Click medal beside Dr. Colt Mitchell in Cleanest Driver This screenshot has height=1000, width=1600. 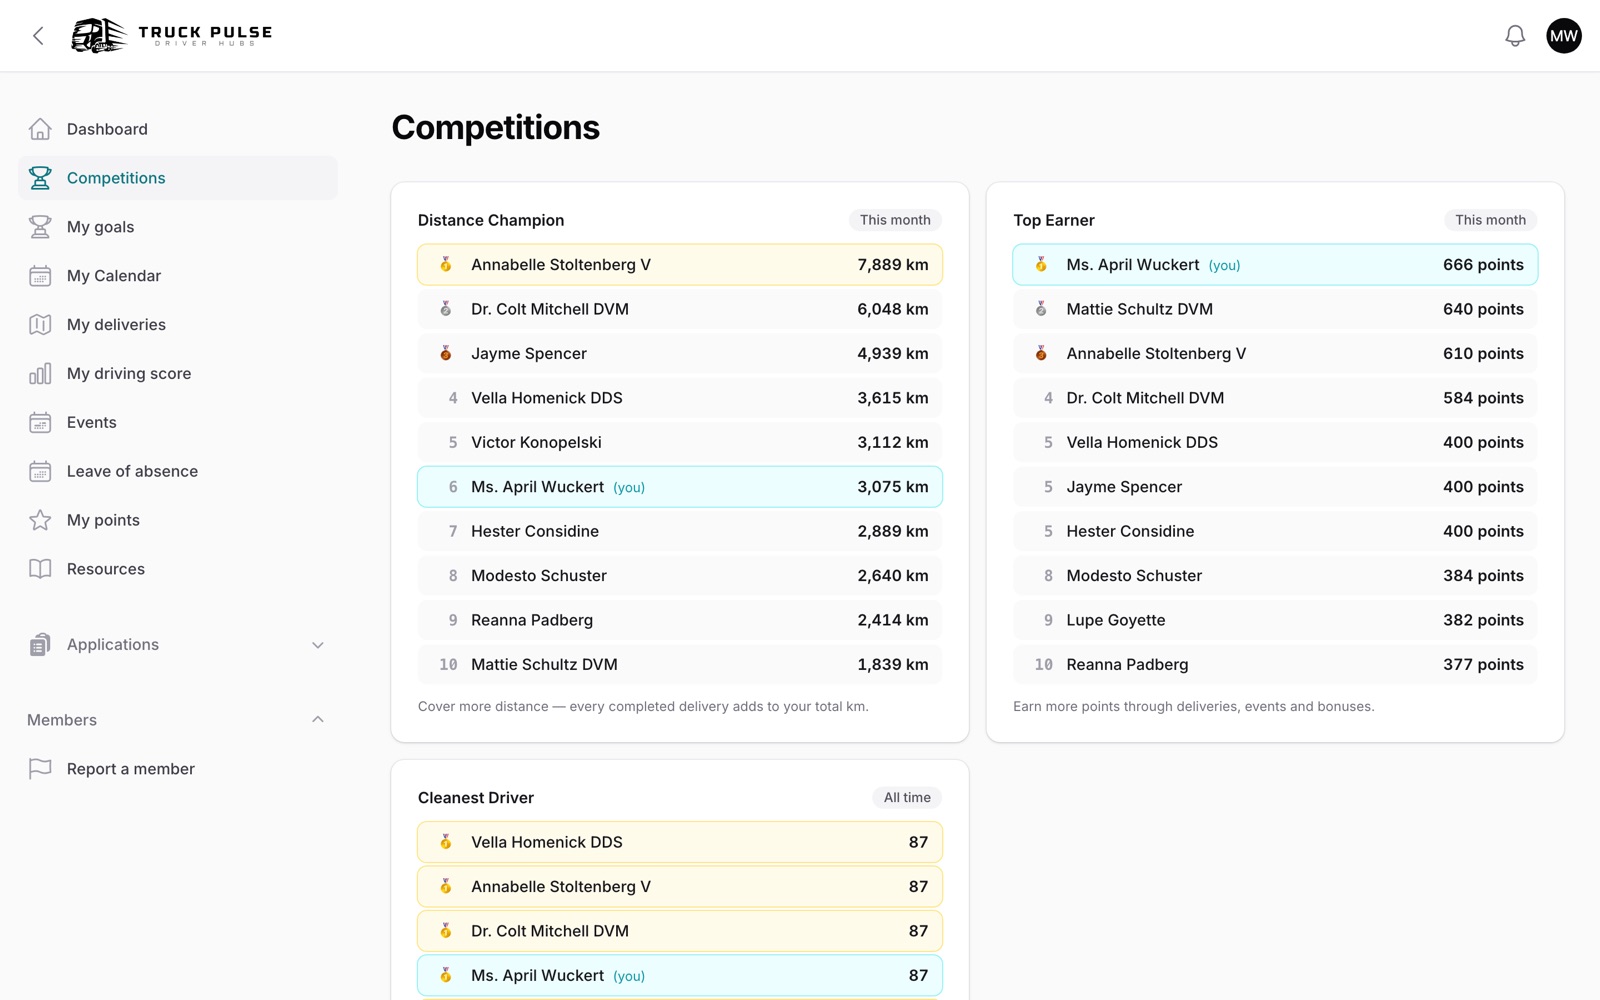446,931
